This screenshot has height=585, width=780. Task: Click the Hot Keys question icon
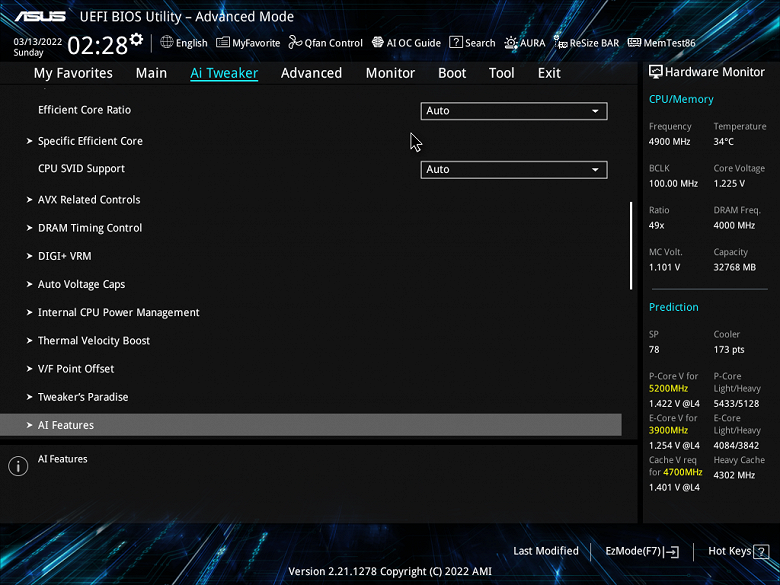click(x=761, y=551)
